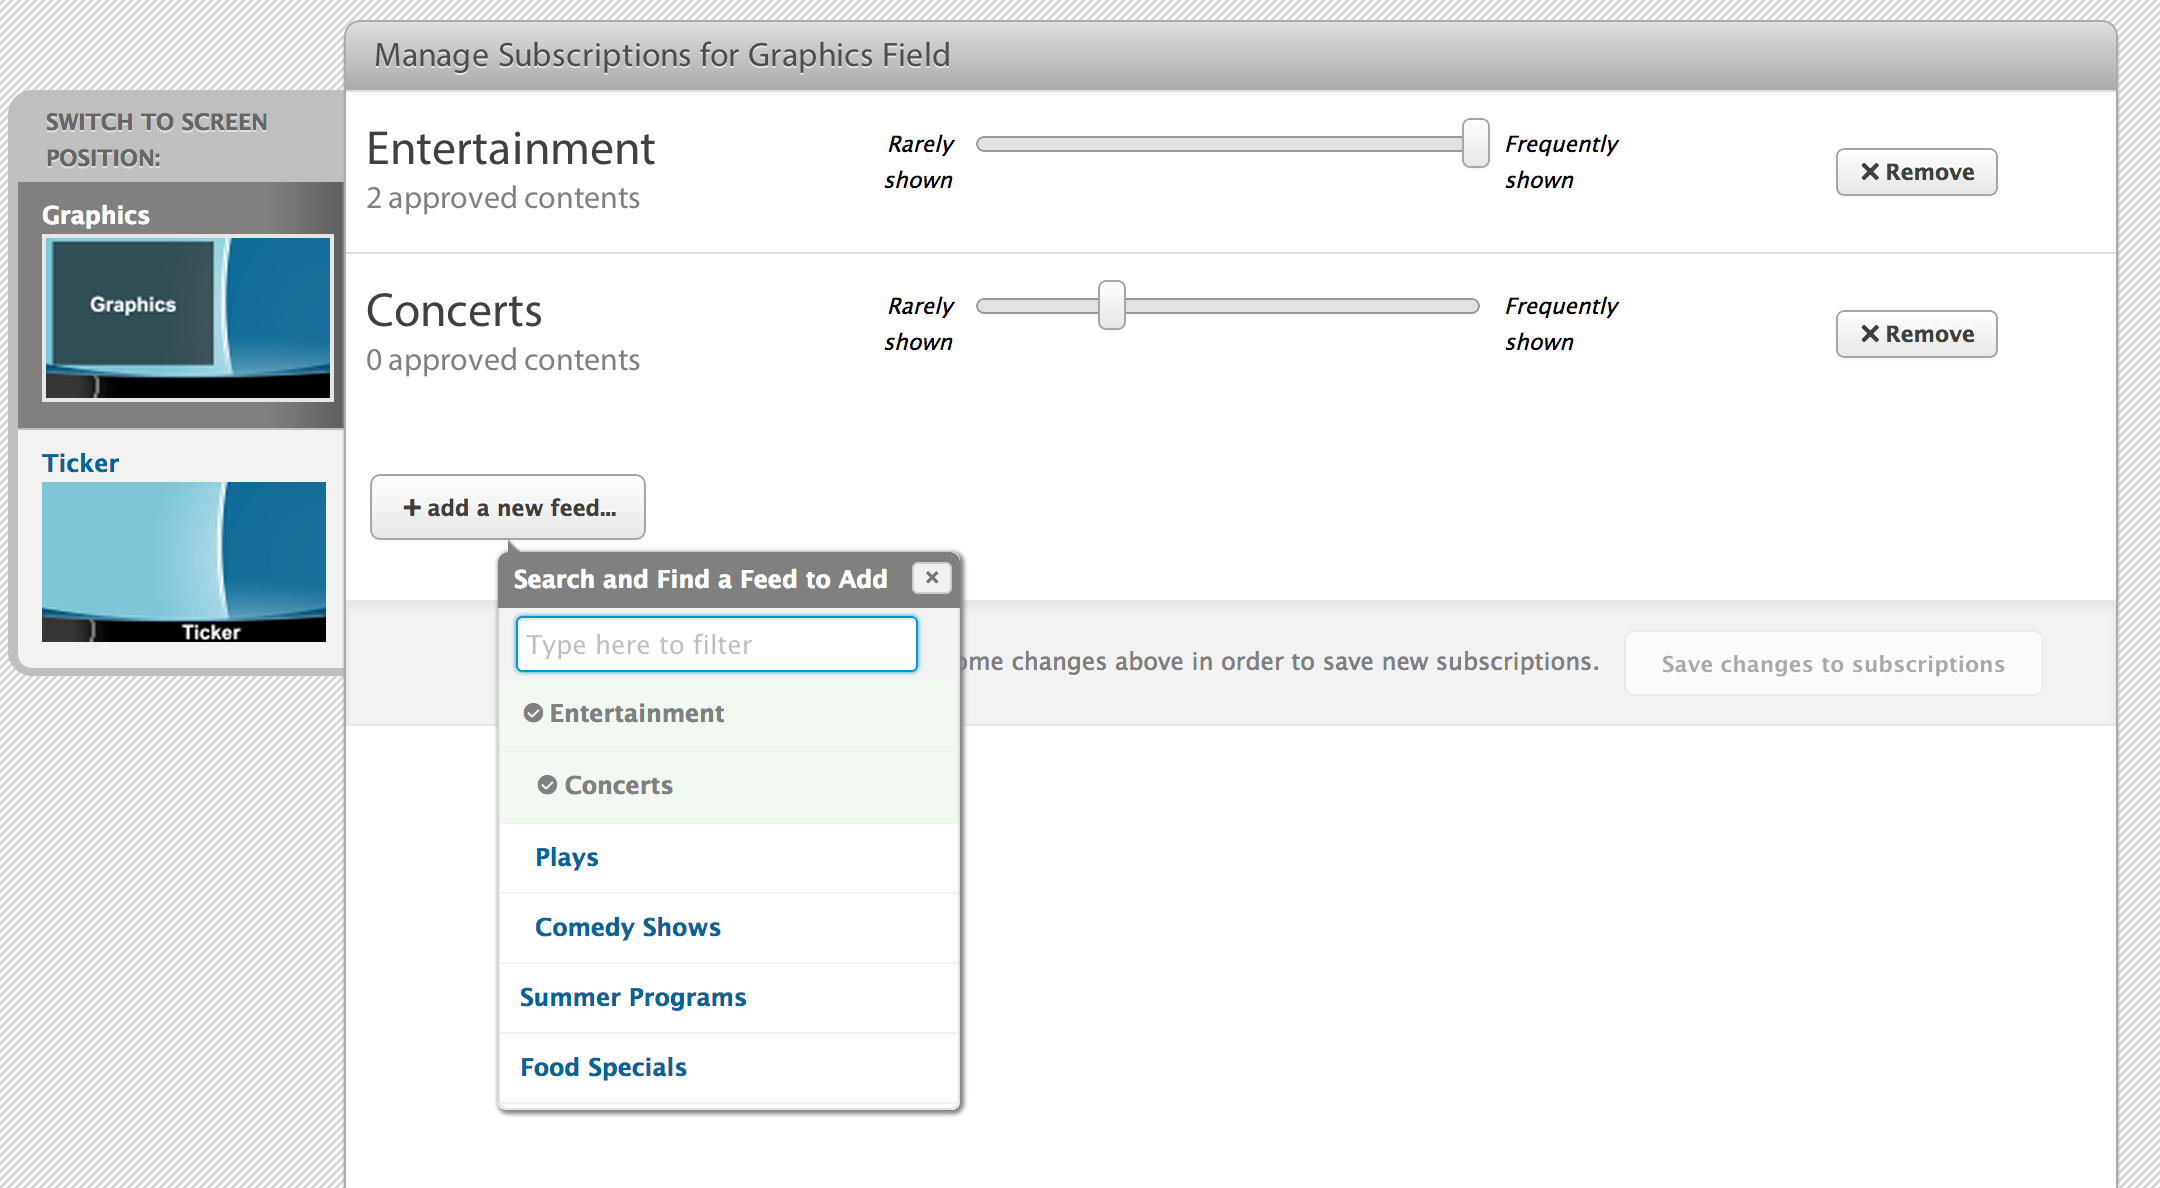Click the Concerts frequency slider handle
The height and width of the screenshot is (1188, 2160).
pyautogui.click(x=1111, y=306)
